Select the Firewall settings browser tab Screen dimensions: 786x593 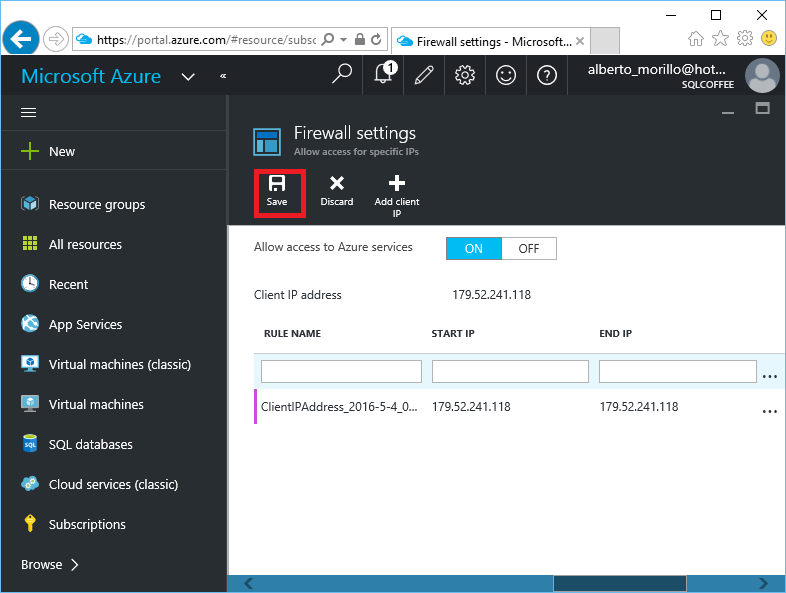(x=490, y=41)
